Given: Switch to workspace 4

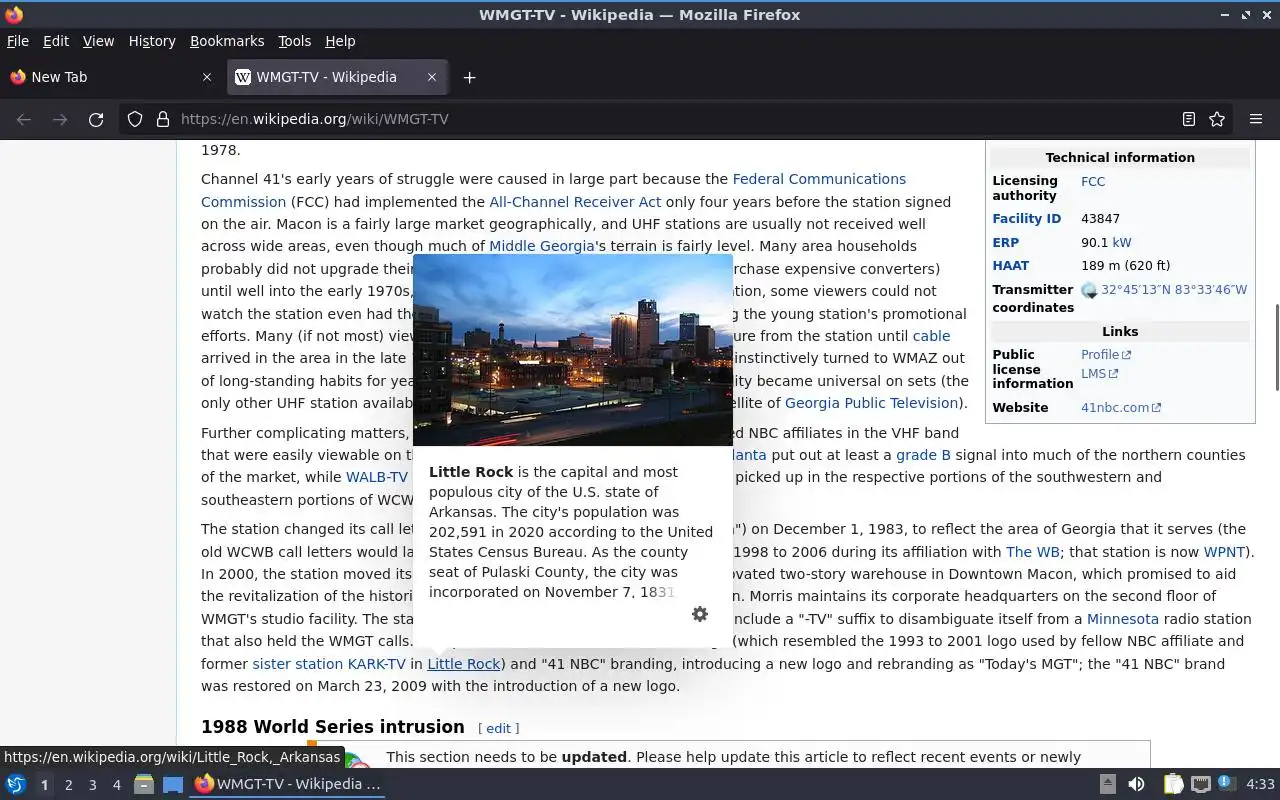Looking at the screenshot, I should pyautogui.click(x=116, y=785).
